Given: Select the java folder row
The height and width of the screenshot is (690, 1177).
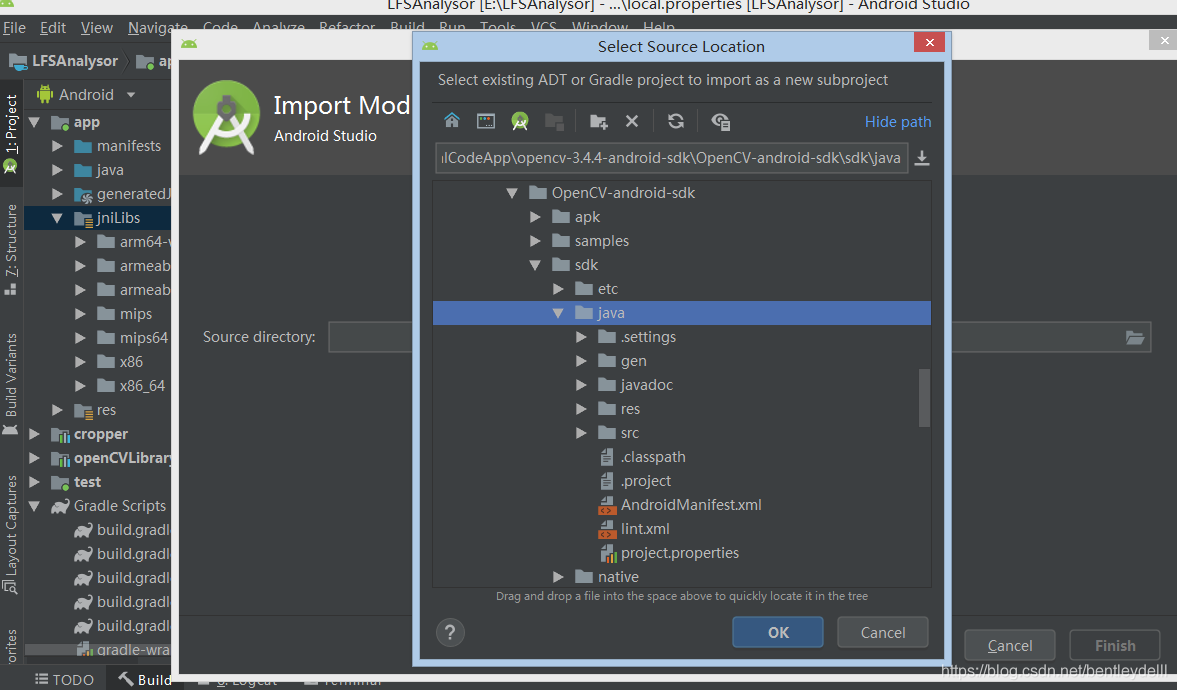Looking at the screenshot, I should point(682,313).
